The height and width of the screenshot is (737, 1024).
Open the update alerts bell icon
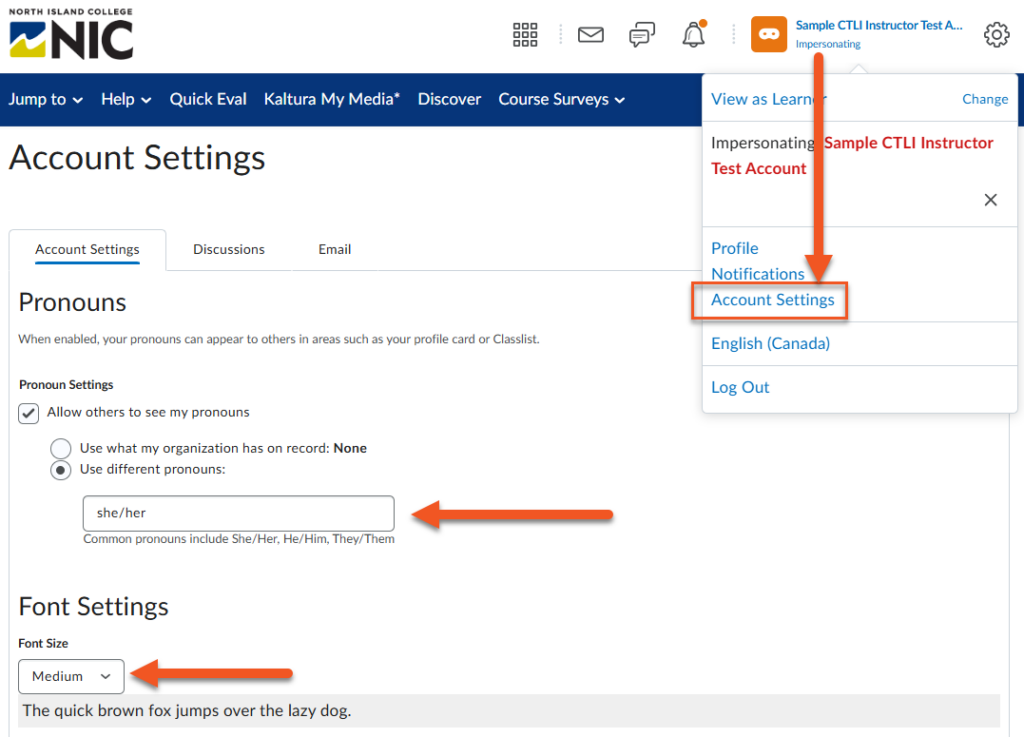693,35
